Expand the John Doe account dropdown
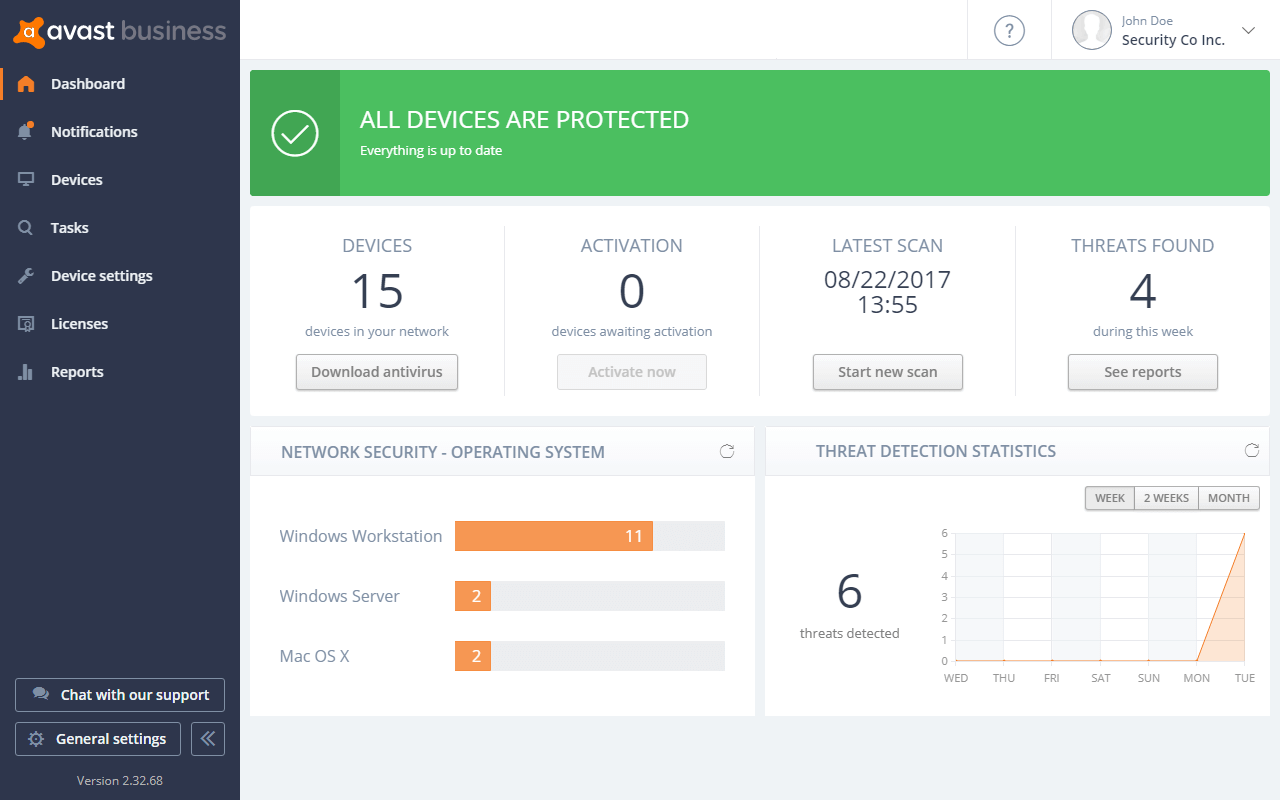1280x800 pixels. click(1248, 30)
